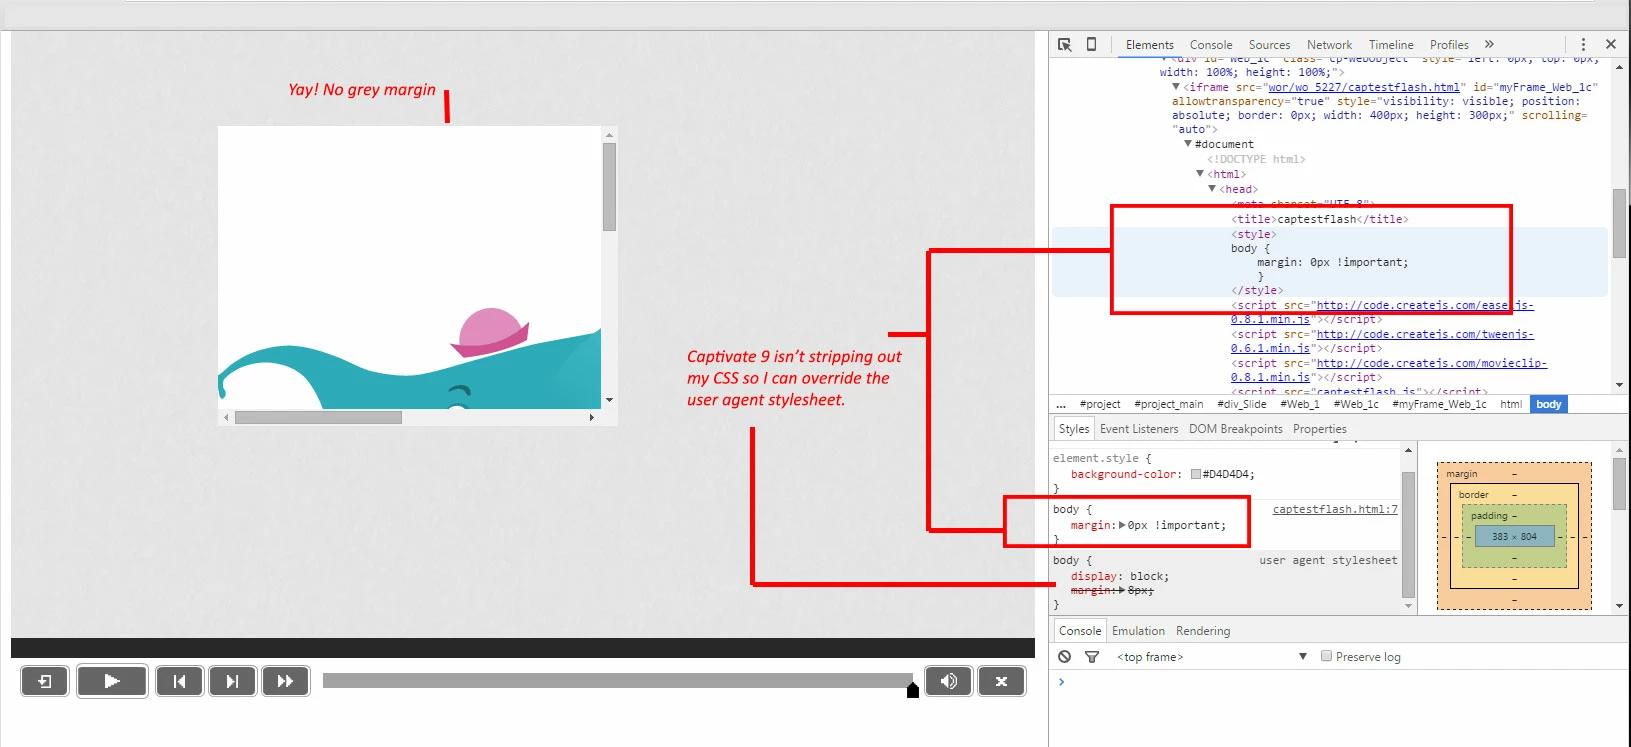Open the top frame context dropdown
1631x747 pixels.
pos(1212,657)
